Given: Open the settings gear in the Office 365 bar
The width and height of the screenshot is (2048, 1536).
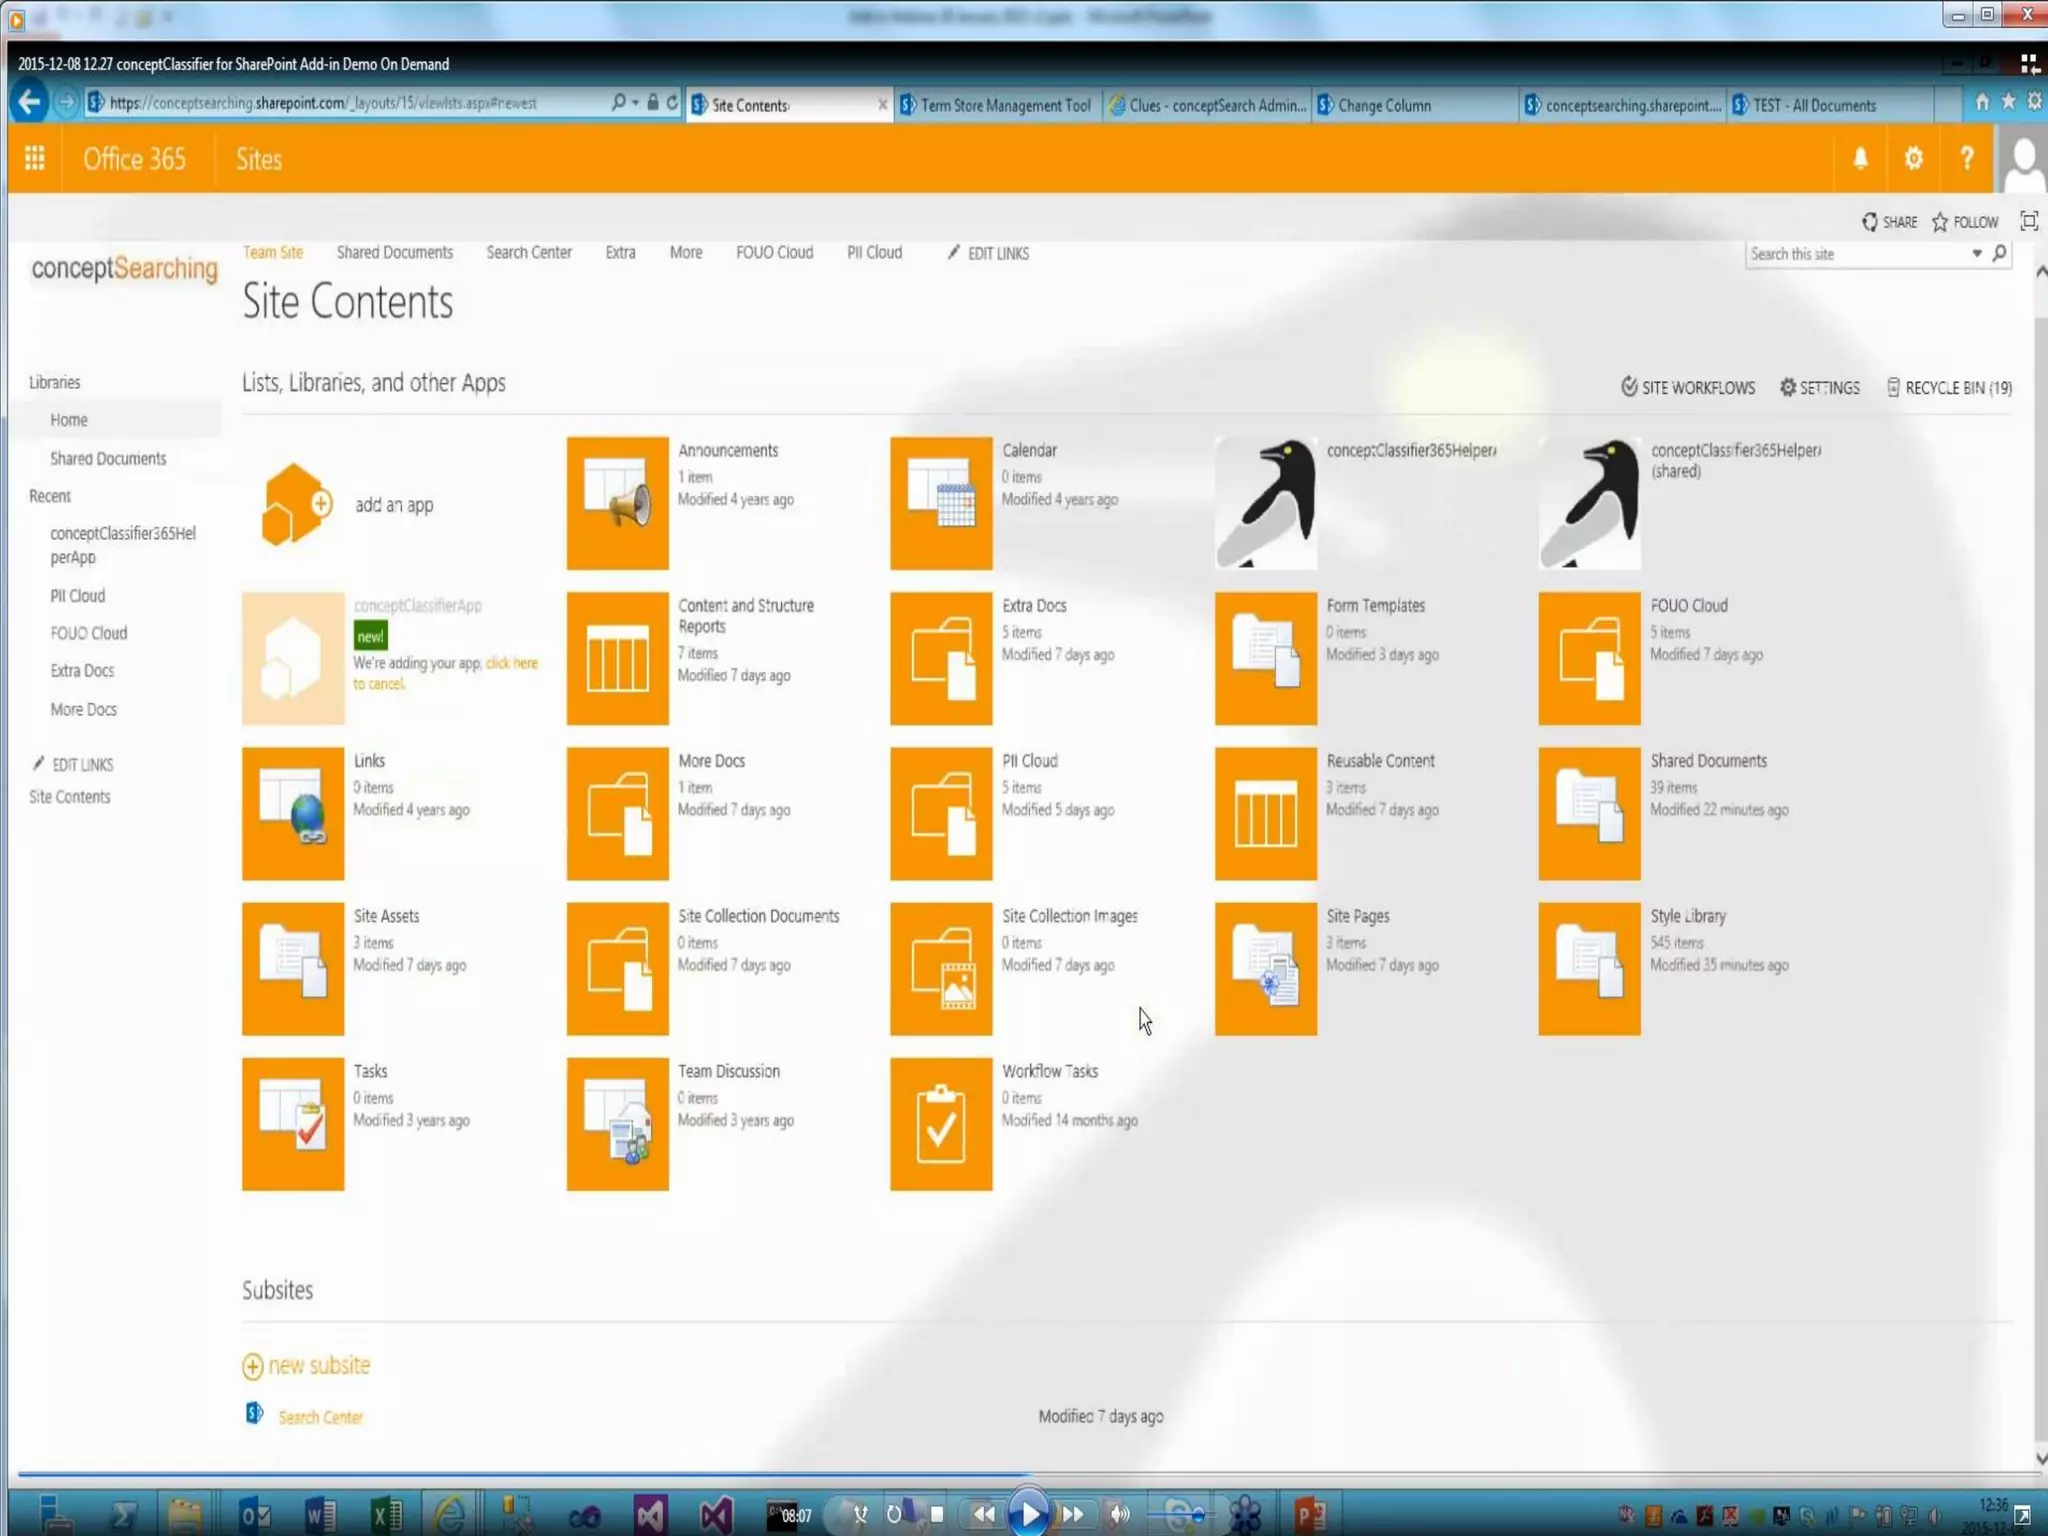Looking at the screenshot, I should (x=1913, y=159).
